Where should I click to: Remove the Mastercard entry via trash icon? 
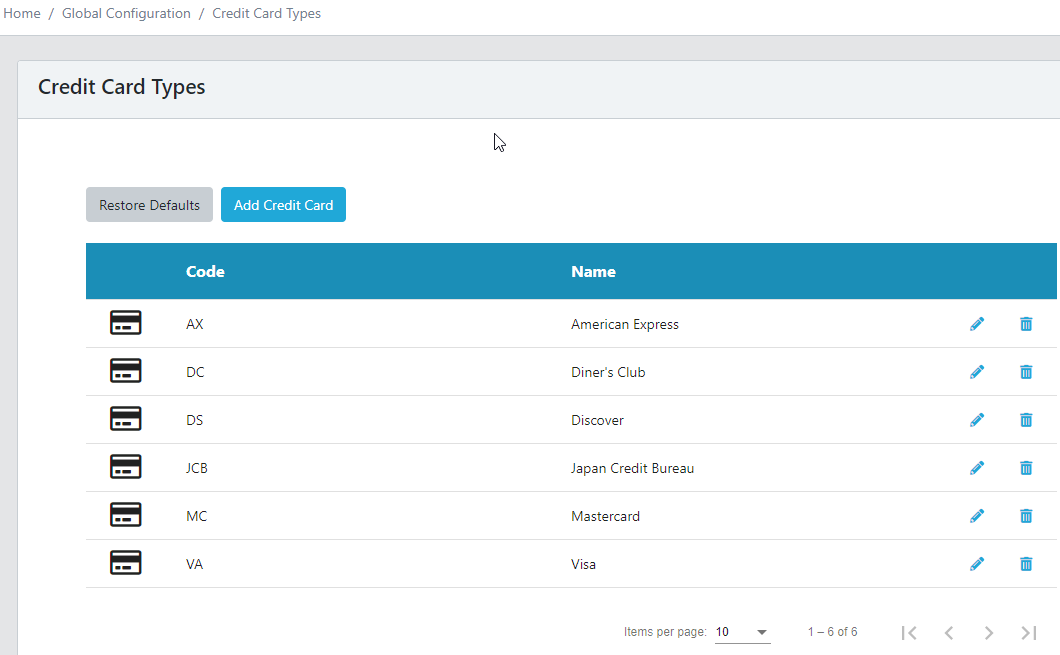1025,516
